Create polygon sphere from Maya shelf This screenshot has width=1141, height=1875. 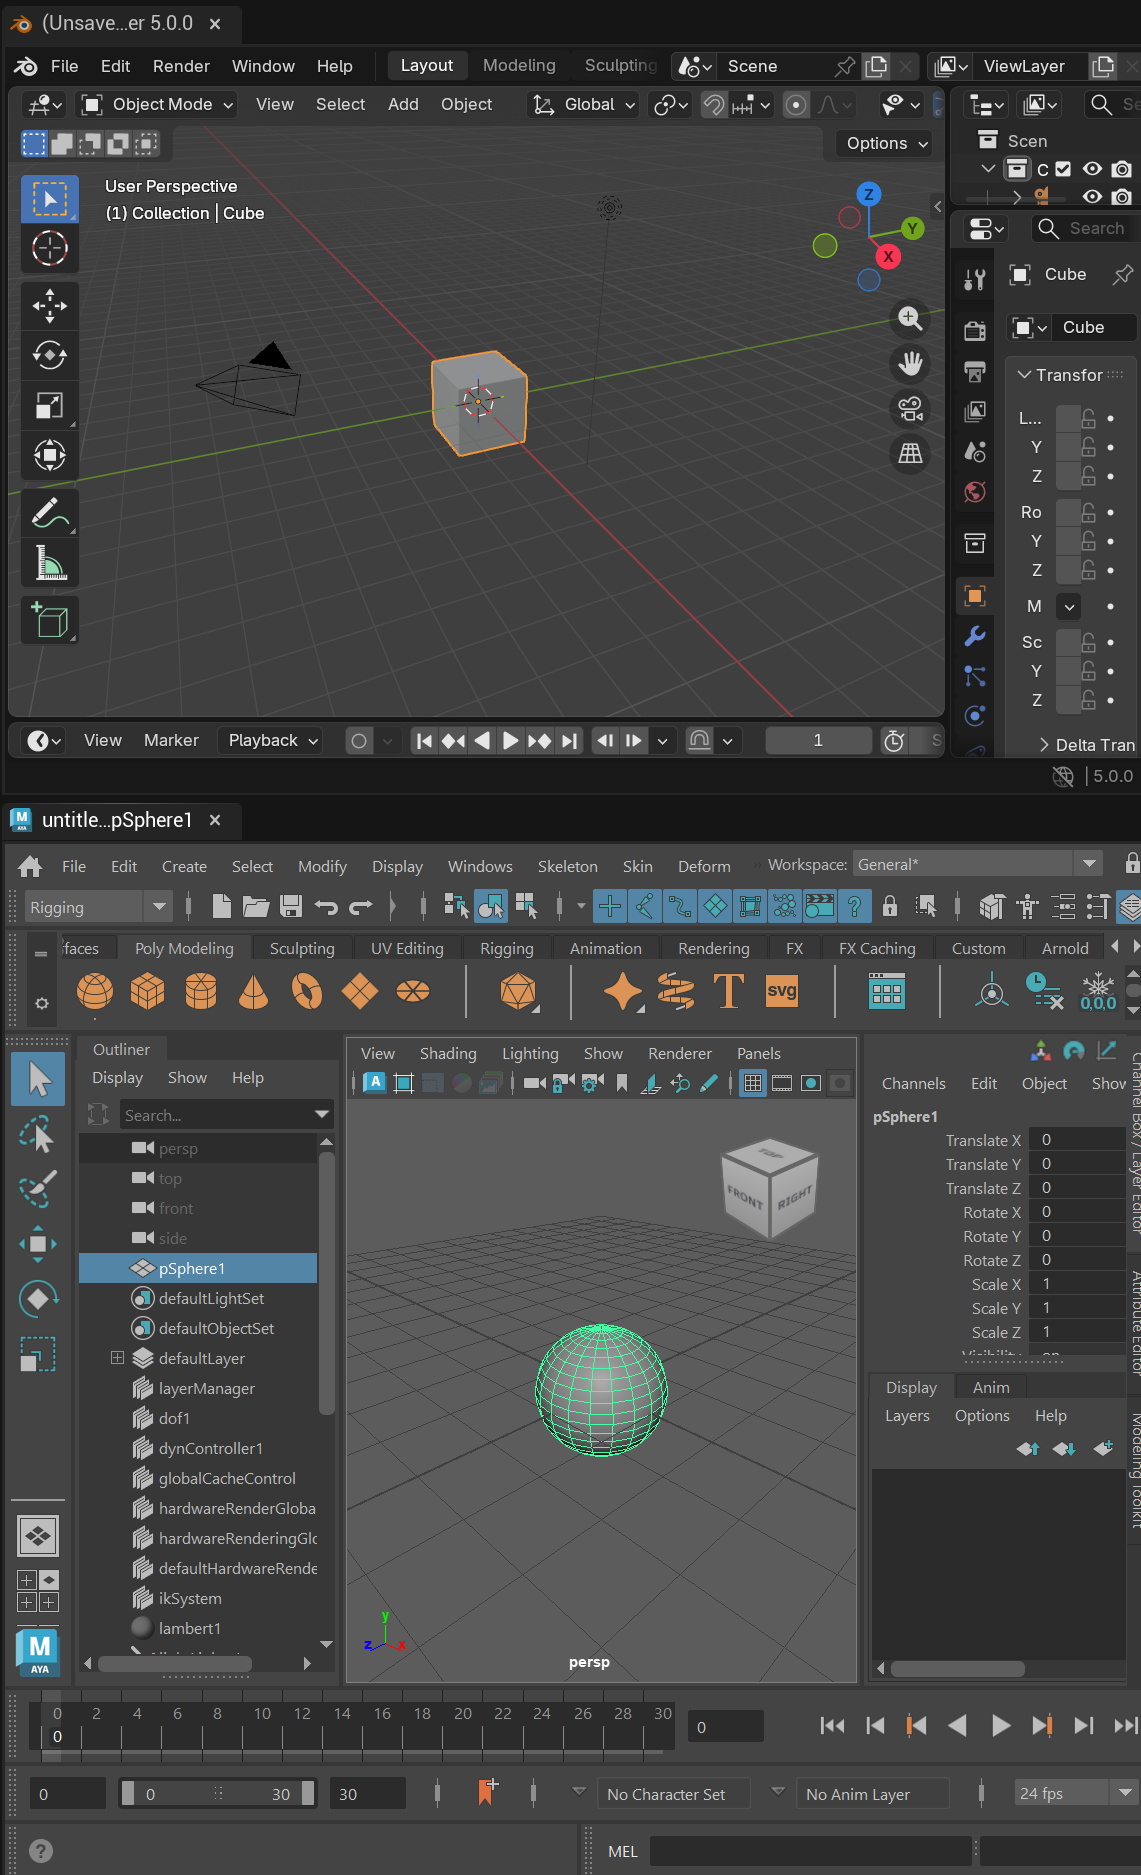tap(95, 992)
